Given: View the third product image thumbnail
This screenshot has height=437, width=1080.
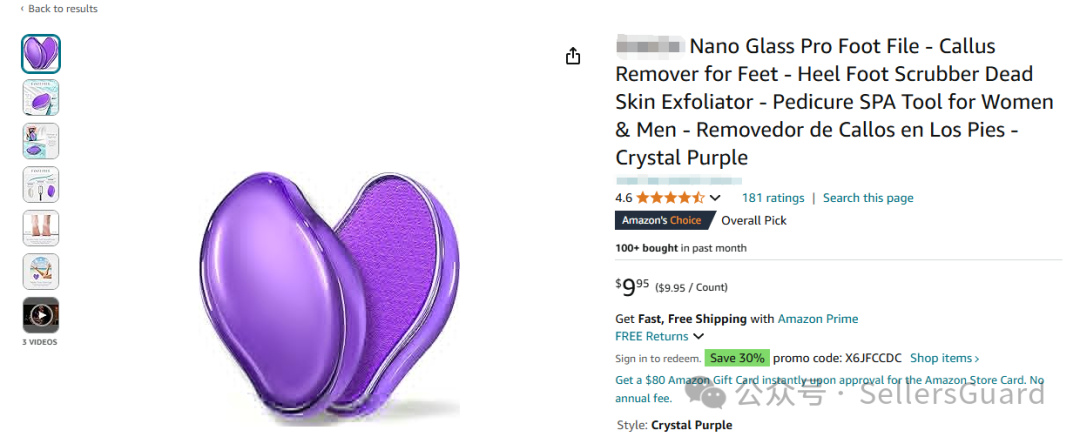Looking at the screenshot, I should click(x=41, y=141).
